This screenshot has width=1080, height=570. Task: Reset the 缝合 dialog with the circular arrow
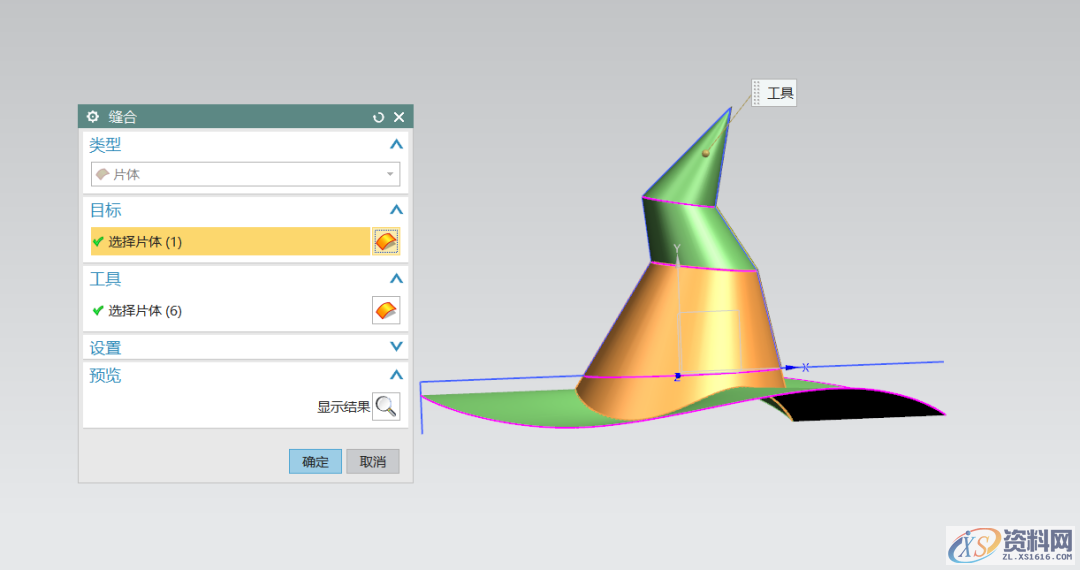pyautogui.click(x=378, y=117)
